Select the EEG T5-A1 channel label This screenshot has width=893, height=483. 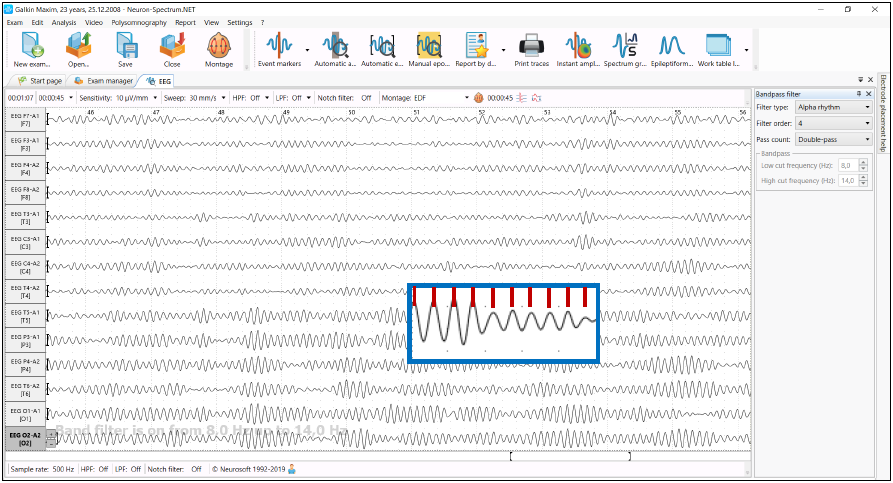click(x=25, y=316)
